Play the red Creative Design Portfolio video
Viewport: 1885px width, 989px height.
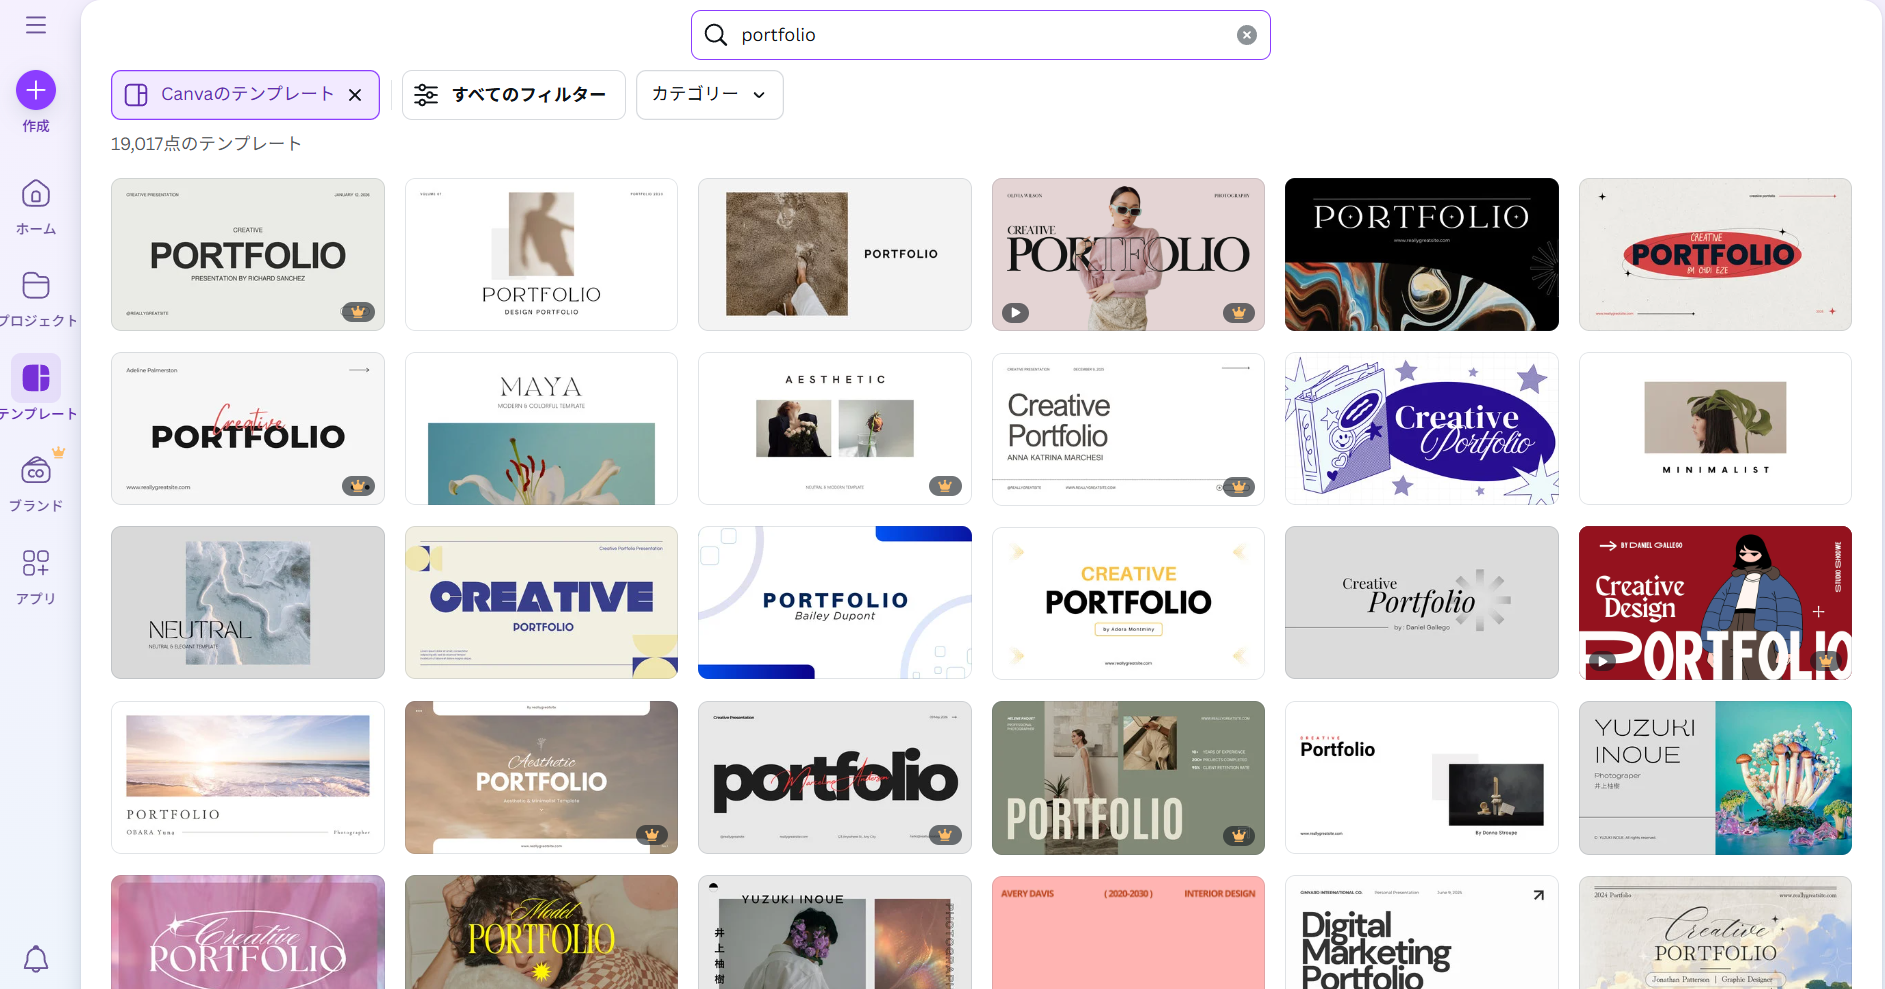pos(1603,661)
